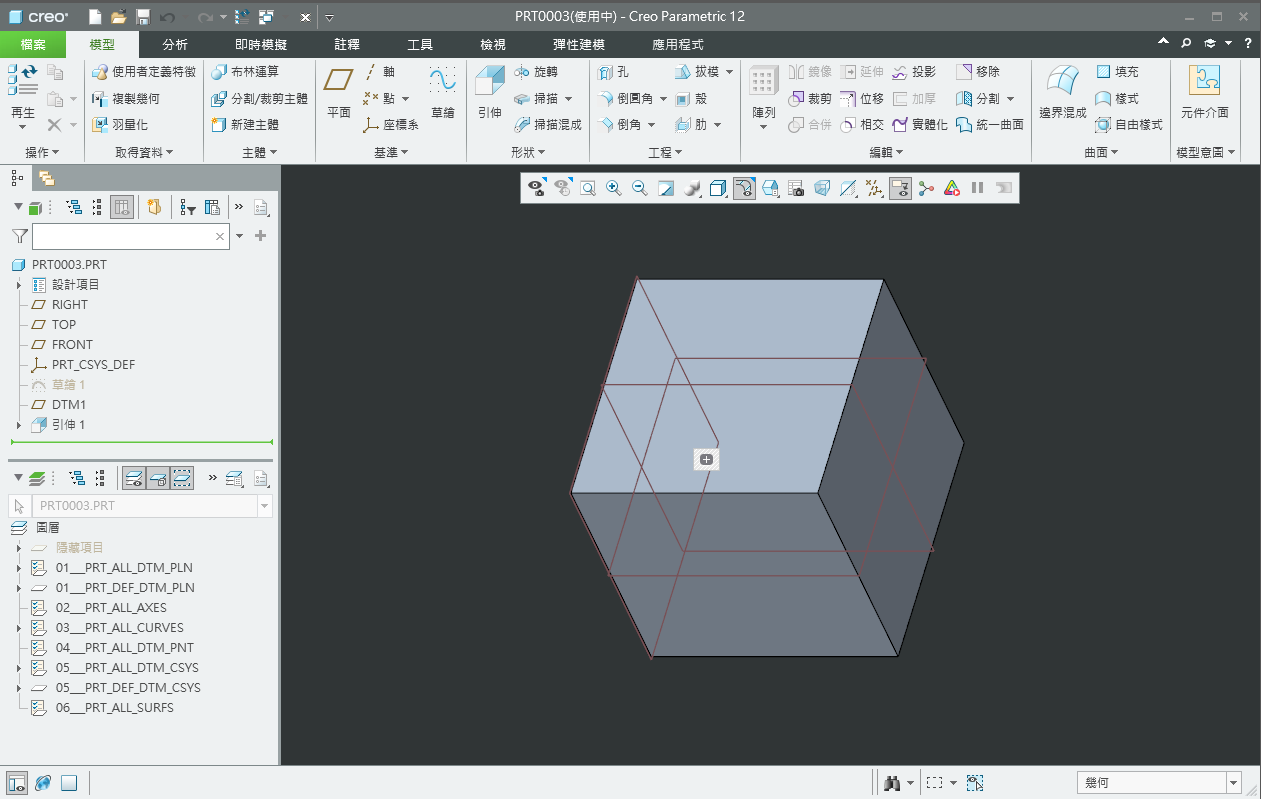Click the 引伸 (Extrude) tool icon
1261x799 pixels.
(489, 83)
